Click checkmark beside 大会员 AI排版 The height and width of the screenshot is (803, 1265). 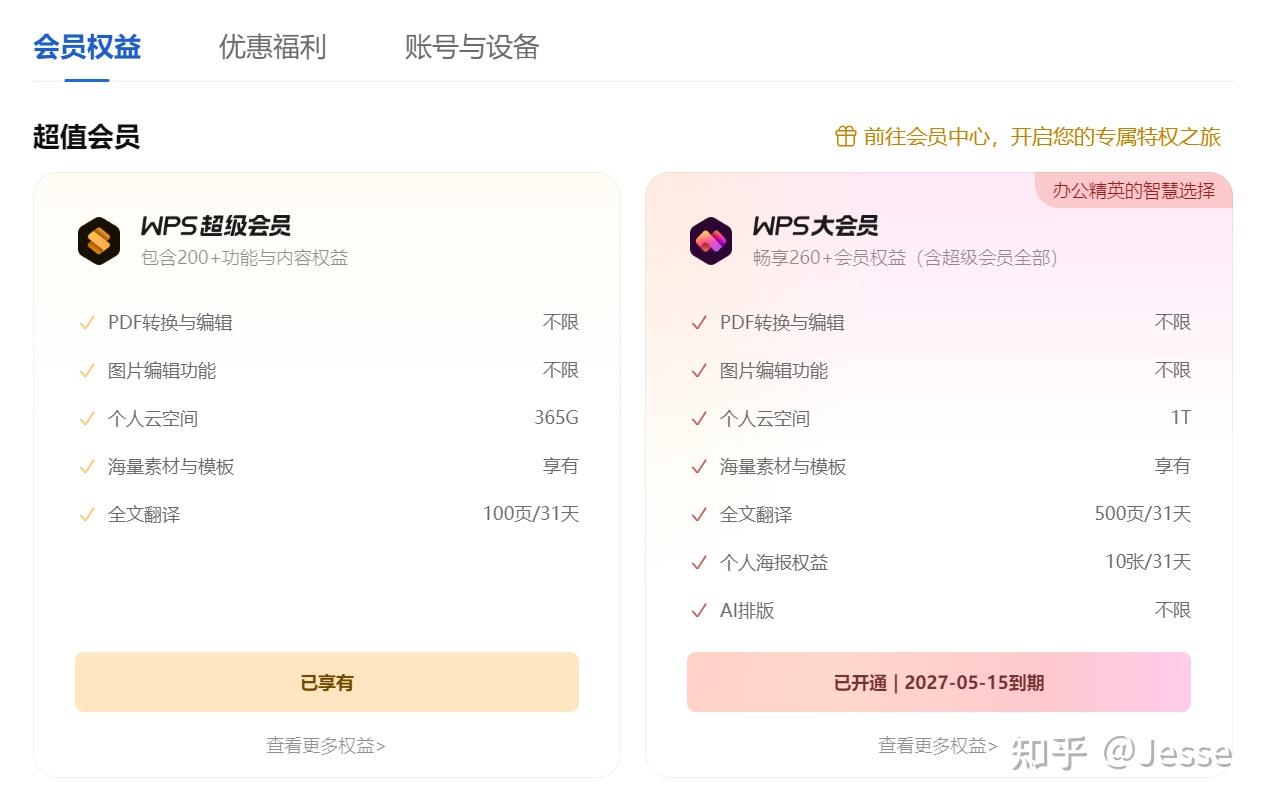(x=699, y=611)
